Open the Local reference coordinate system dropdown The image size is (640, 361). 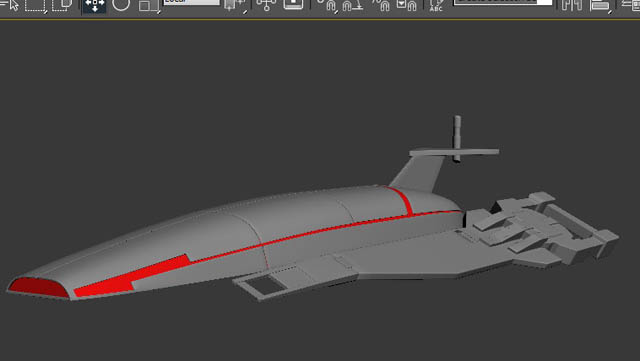pos(191,2)
